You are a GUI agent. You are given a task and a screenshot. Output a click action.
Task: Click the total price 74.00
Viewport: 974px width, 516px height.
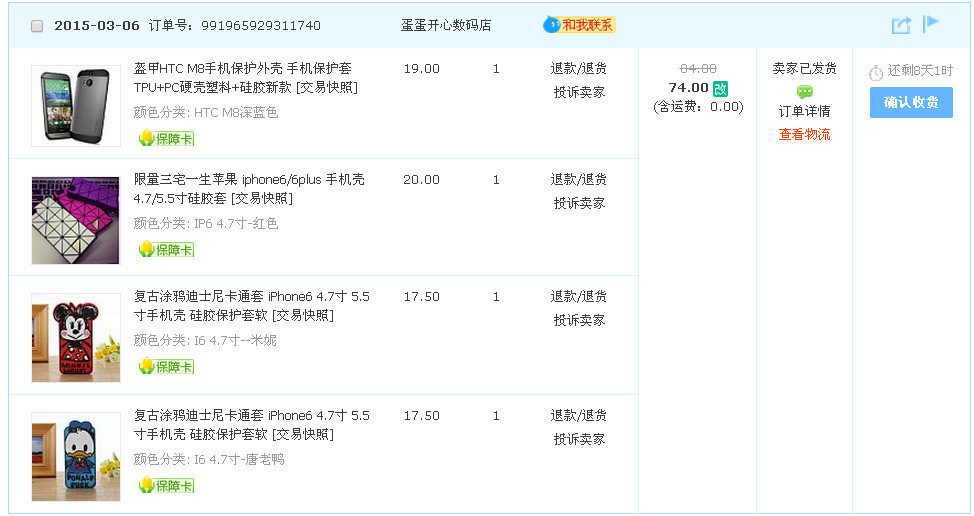point(688,88)
